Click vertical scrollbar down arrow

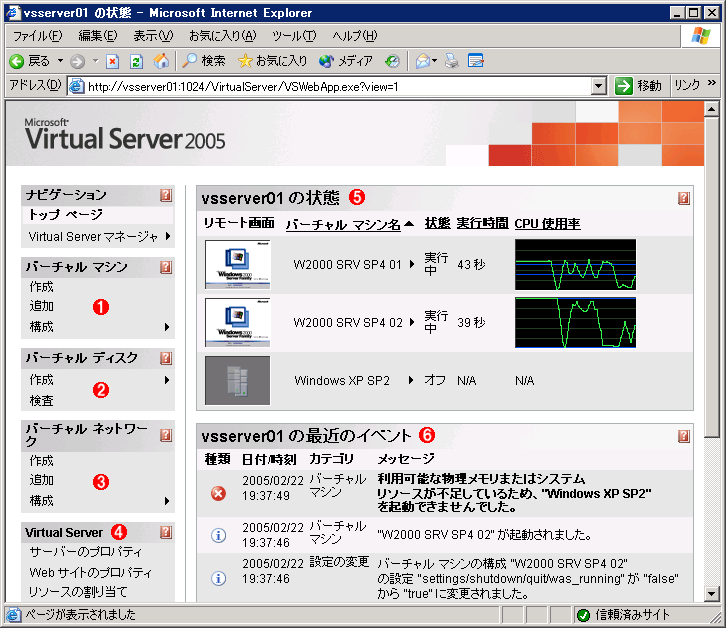711,593
